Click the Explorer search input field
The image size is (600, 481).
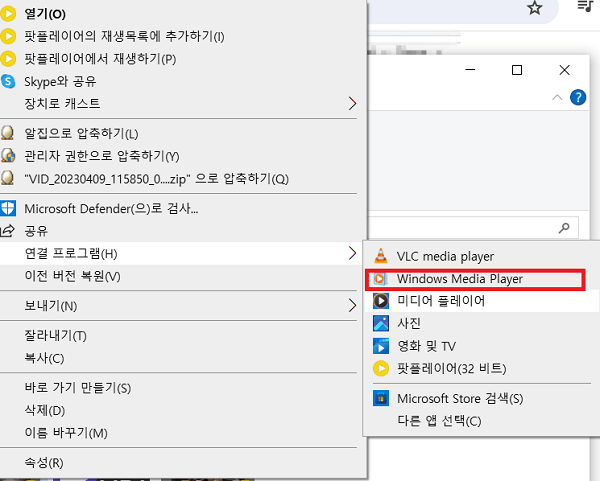(473, 228)
